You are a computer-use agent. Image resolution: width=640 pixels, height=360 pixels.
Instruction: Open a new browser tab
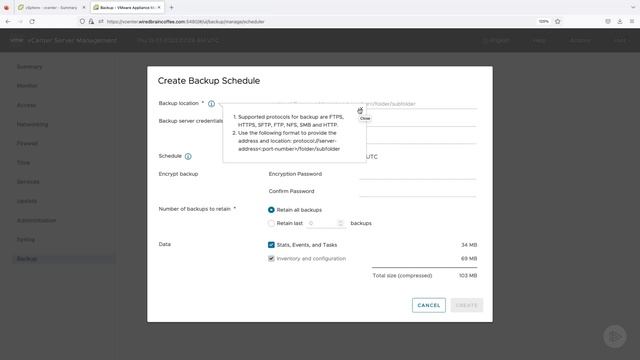(171, 7)
